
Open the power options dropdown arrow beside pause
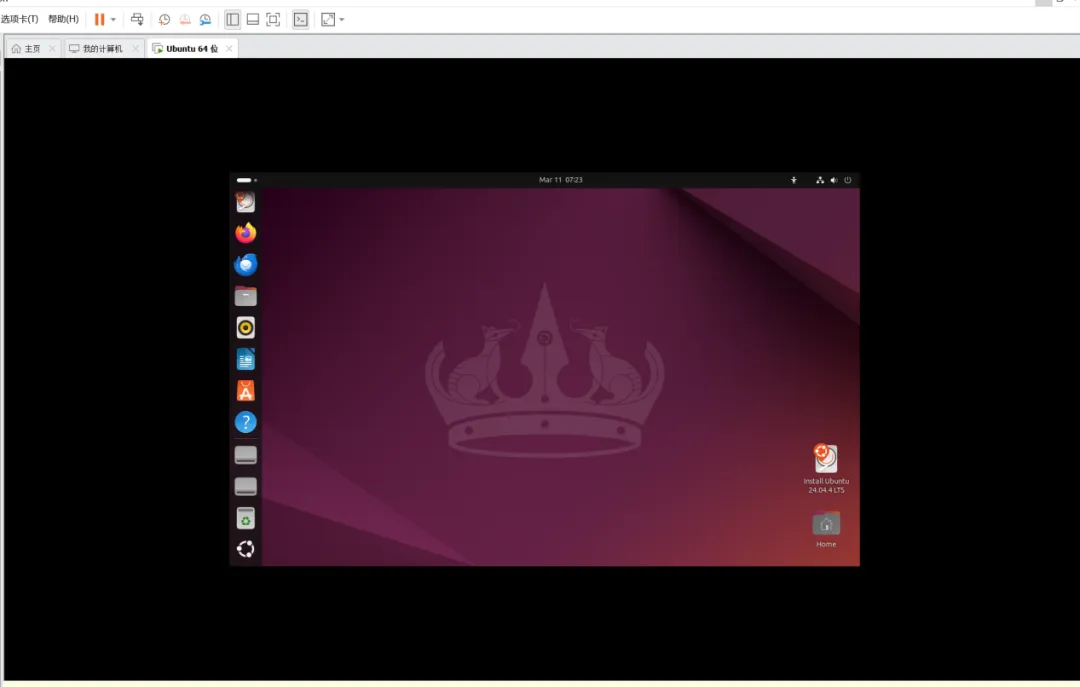114,19
